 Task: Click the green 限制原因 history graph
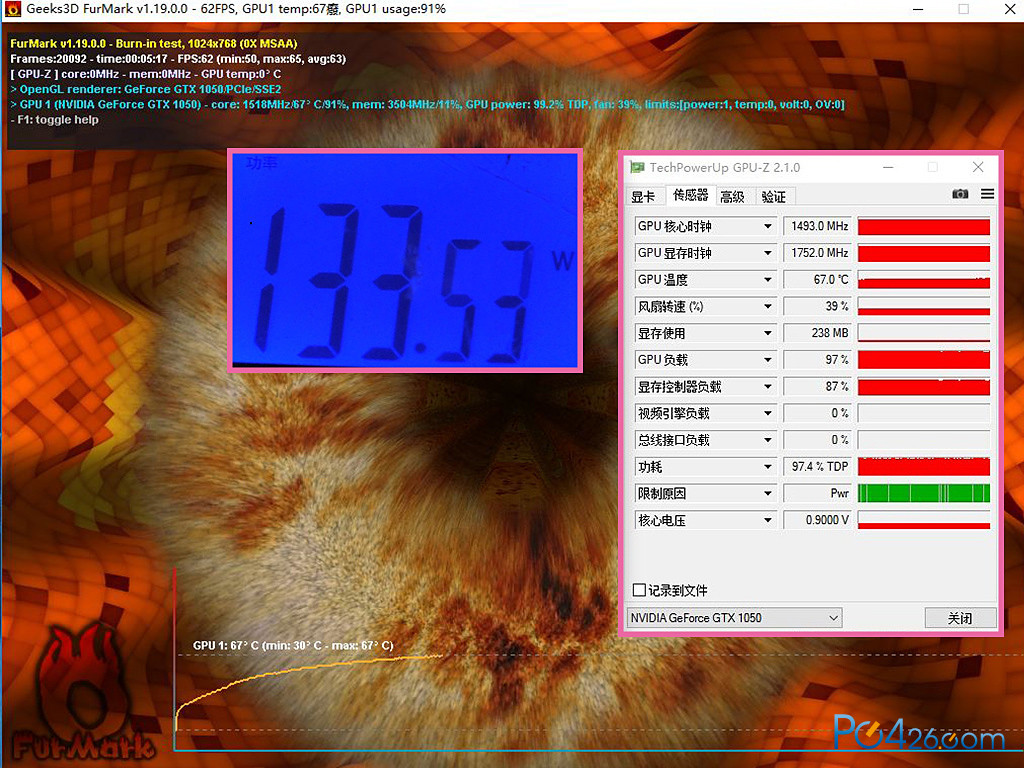coord(923,494)
